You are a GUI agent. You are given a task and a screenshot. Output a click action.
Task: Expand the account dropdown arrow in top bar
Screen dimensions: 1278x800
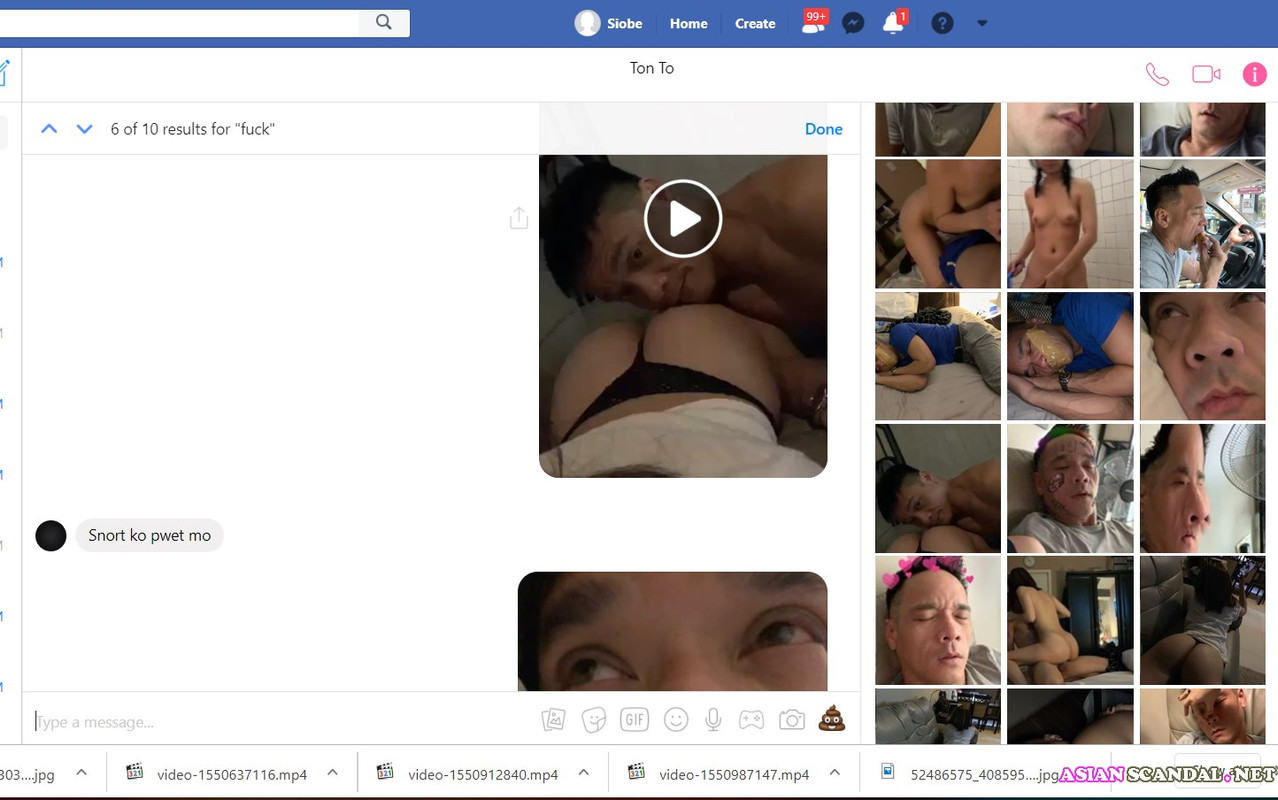point(982,23)
